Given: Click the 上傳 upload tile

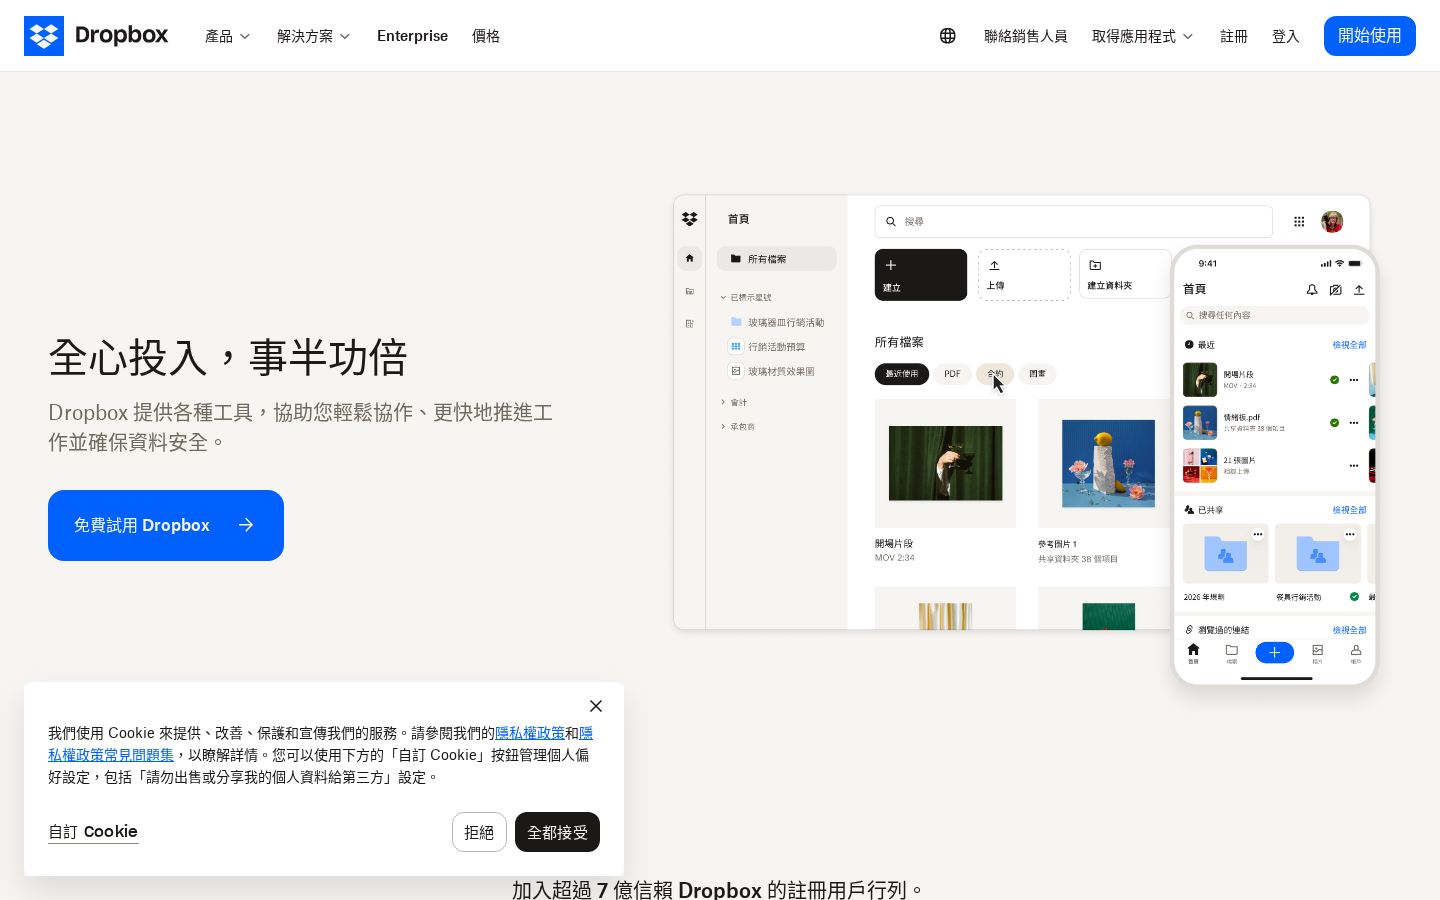Looking at the screenshot, I should 1024,274.
